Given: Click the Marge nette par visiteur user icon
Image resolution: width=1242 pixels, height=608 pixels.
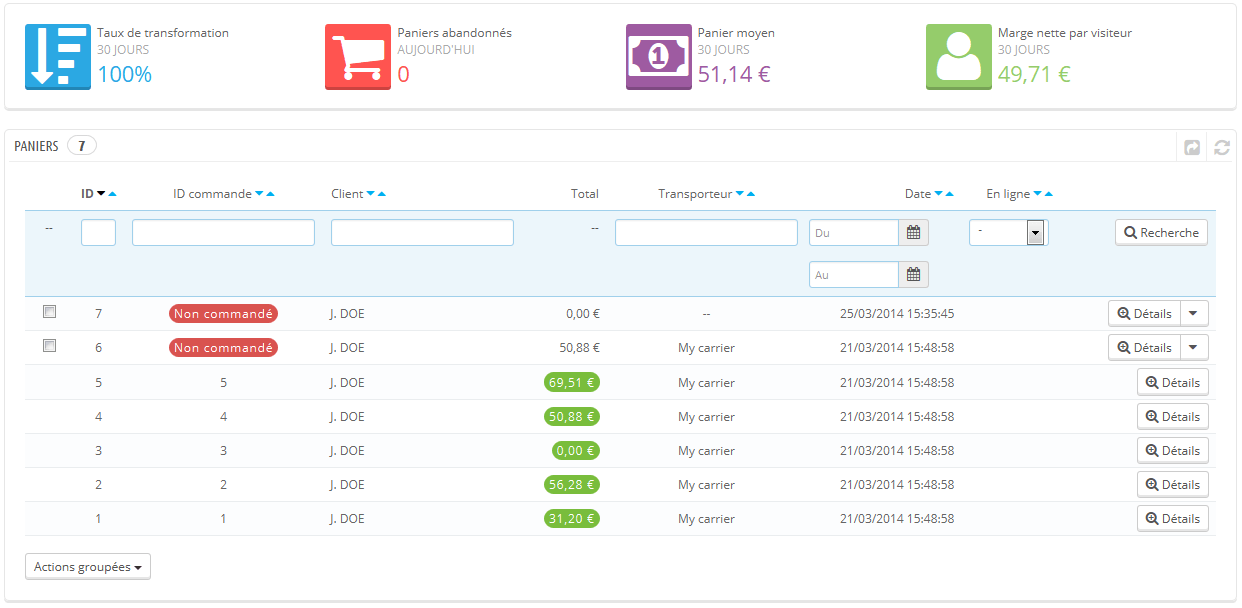Looking at the screenshot, I should coord(958,57).
